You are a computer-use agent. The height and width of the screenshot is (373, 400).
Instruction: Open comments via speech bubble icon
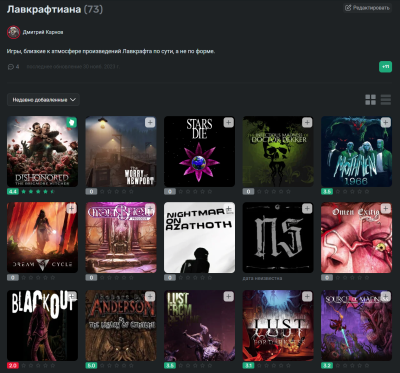point(10,67)
